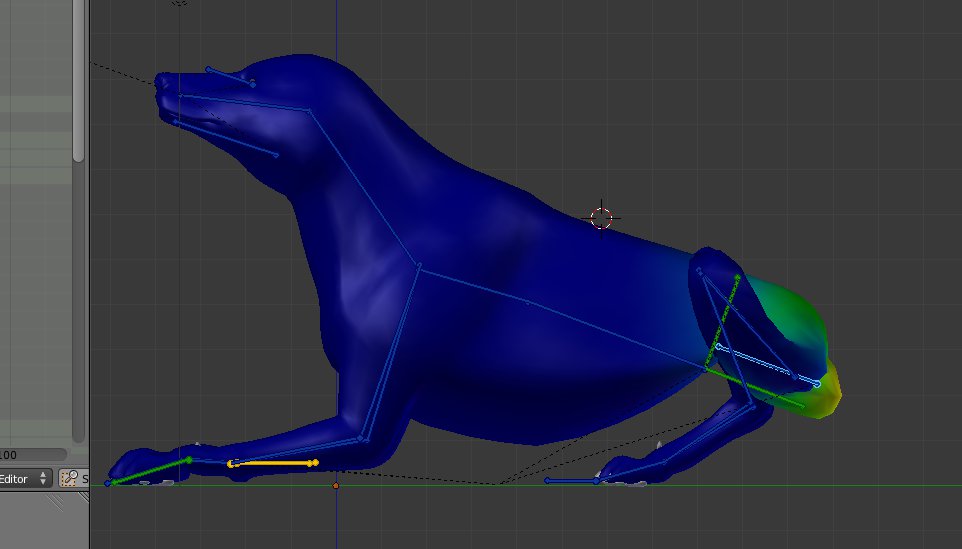Open the Editor type dropdown
The image size is (962, 549).
click(25, 479)
